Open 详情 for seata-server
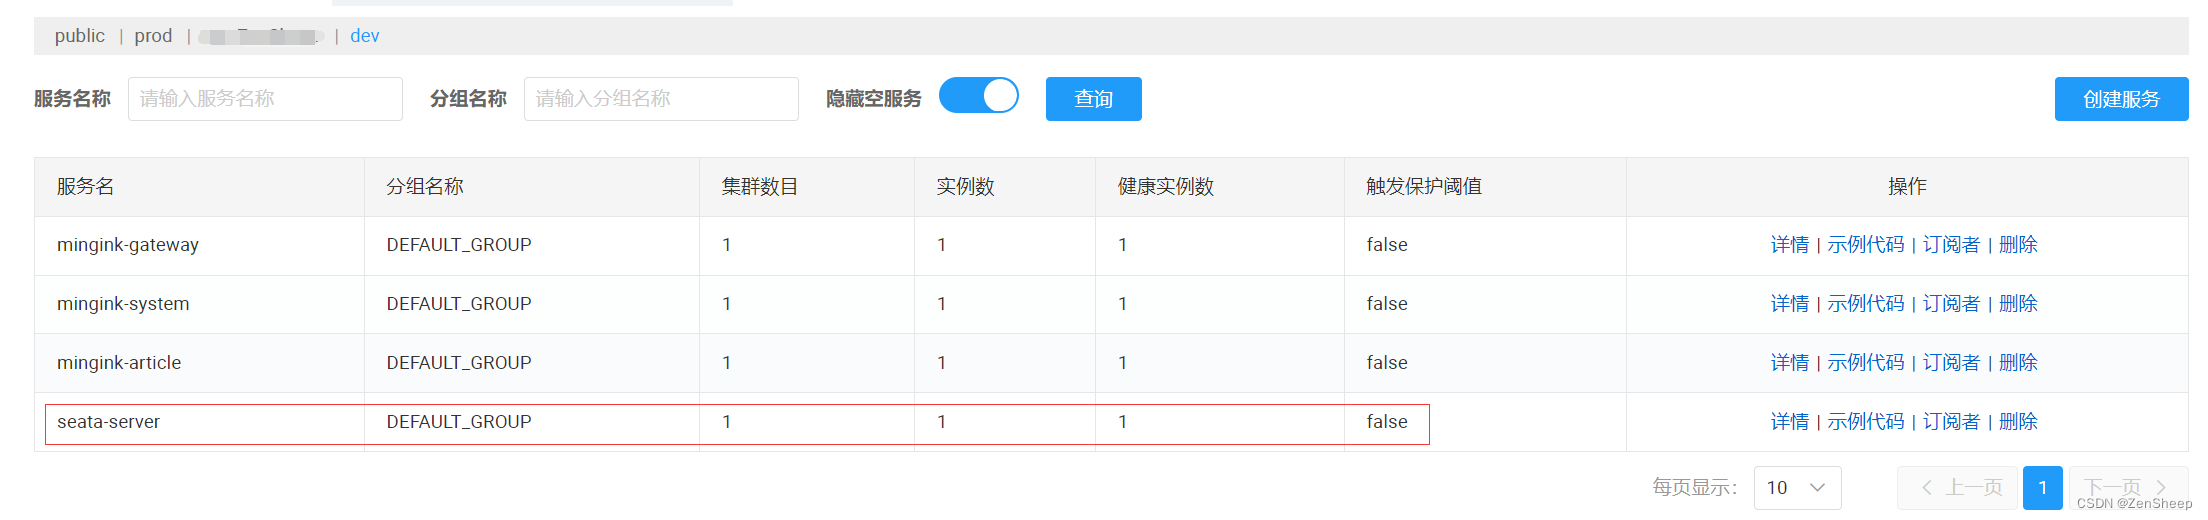This screenshot has width=2208, height=520. tap(1789, 422)
